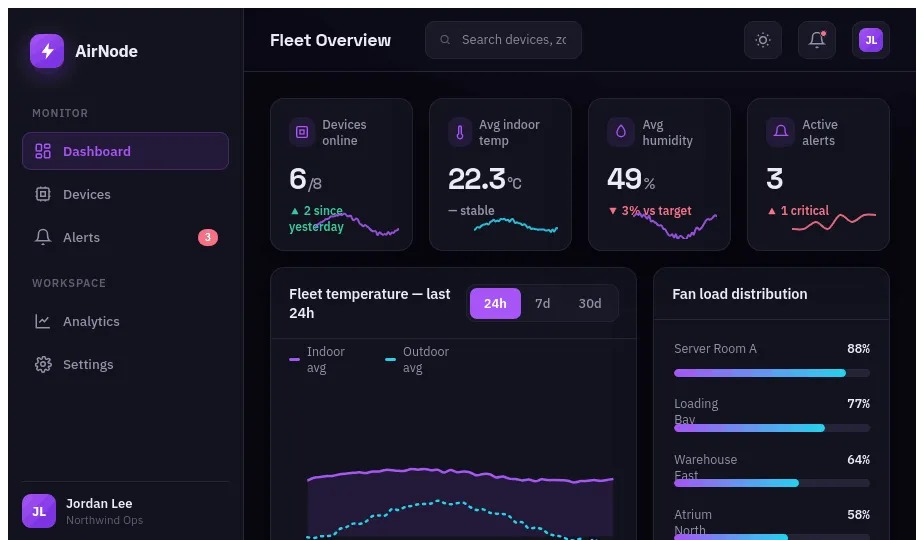This screenshot has height=540, width=924.
Task: Click the Devices chip icon in sidebar
Action: pos(43,194)
